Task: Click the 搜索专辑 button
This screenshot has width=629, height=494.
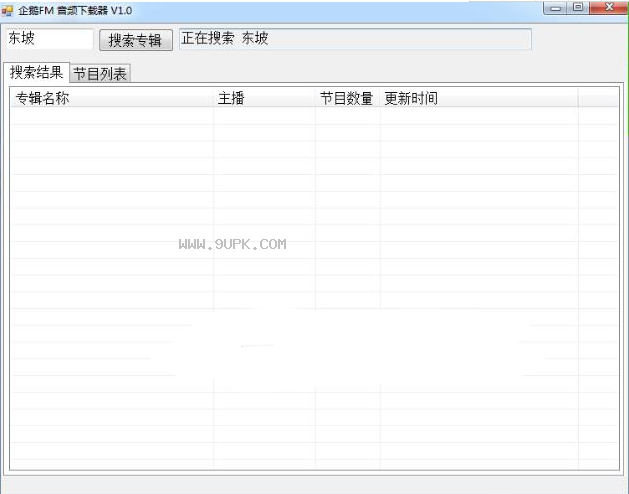Action: pyautogui.click(x=136, y=40)
